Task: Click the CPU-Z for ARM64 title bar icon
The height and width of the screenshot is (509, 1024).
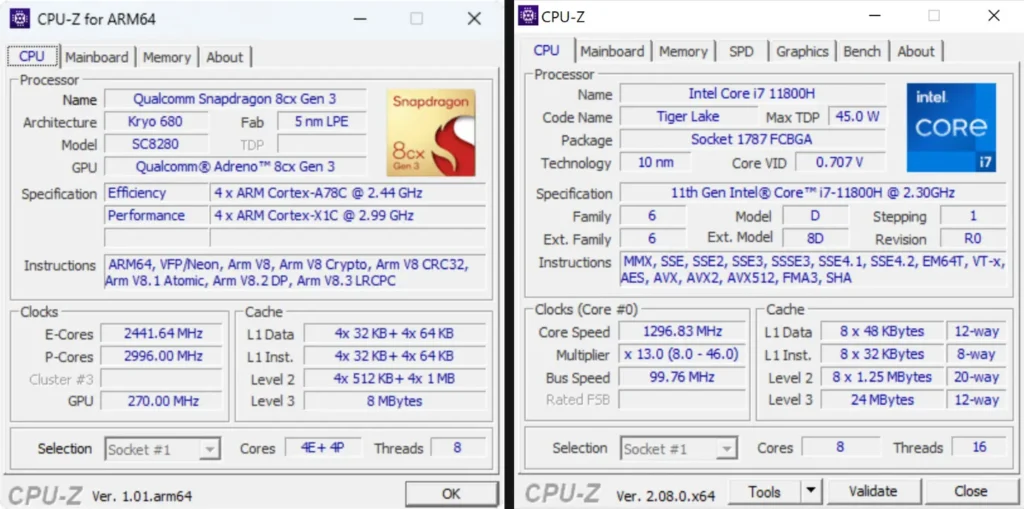Action: (x=20, y=18)
